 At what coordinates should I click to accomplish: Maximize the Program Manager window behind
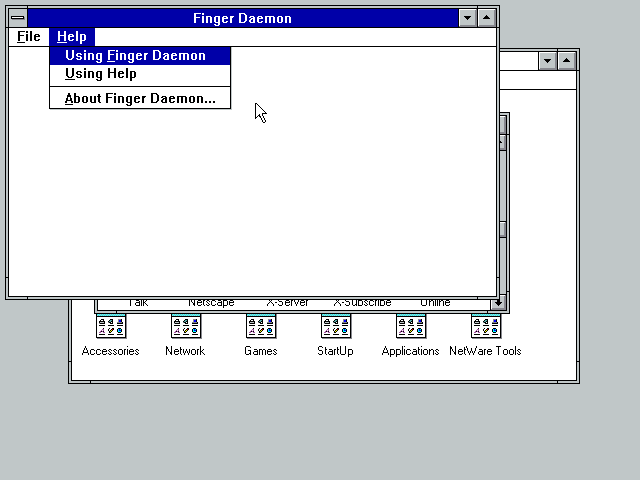tap(567, 61)
